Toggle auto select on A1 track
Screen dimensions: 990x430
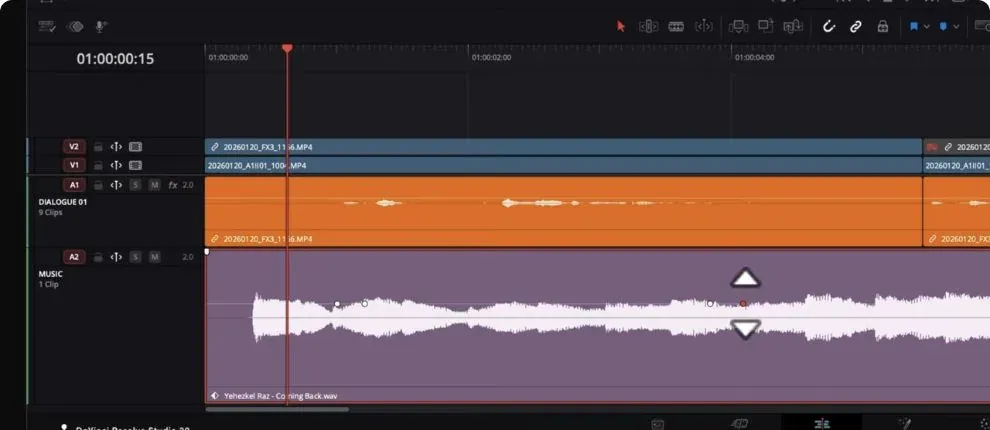(116, 185)
